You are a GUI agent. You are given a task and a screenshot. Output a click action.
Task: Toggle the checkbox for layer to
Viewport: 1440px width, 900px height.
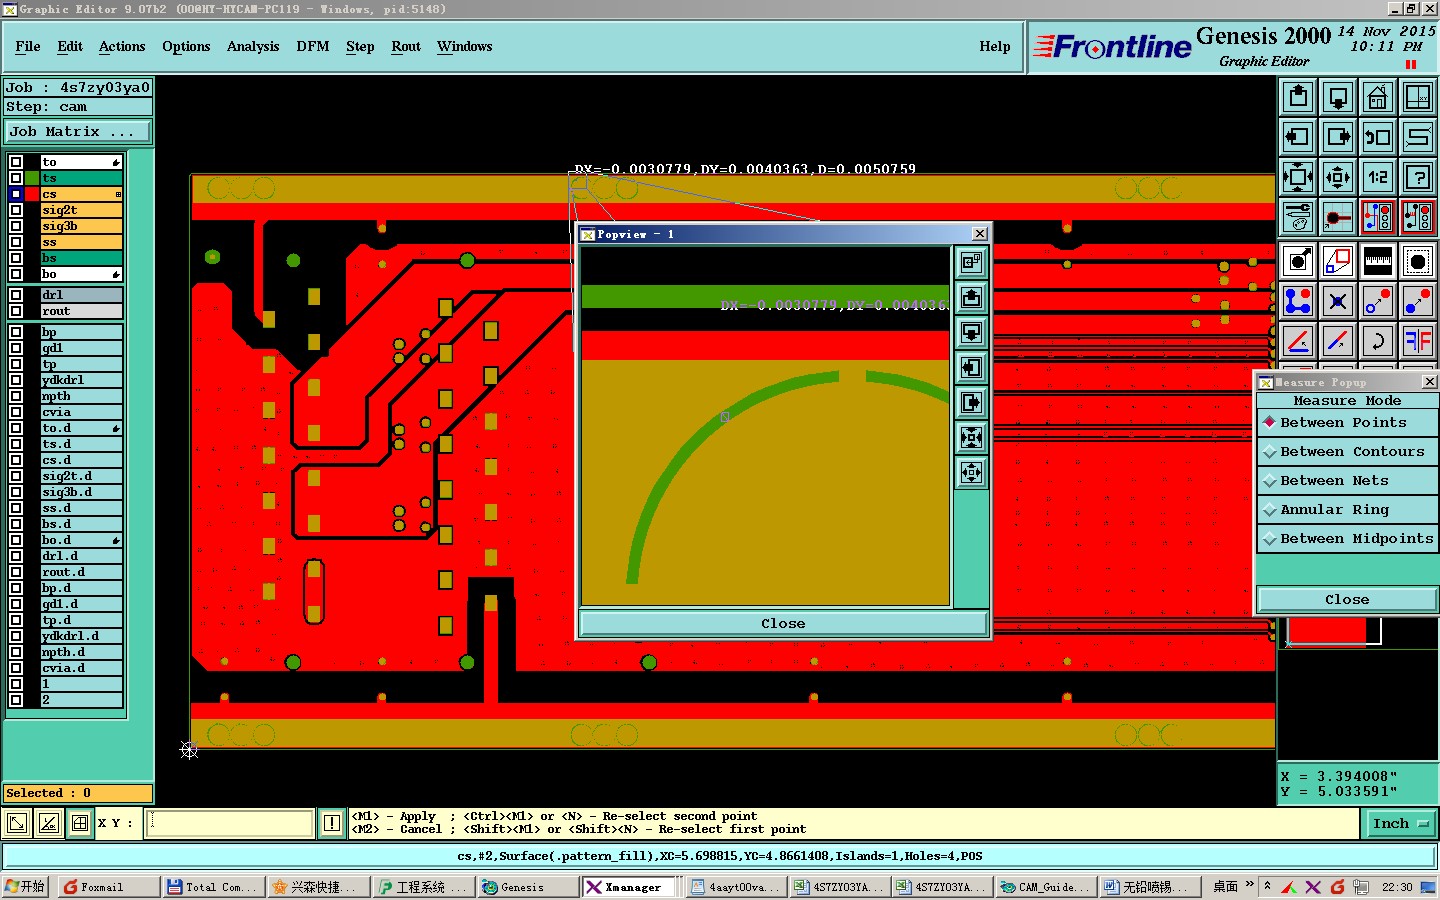[16, 162]
